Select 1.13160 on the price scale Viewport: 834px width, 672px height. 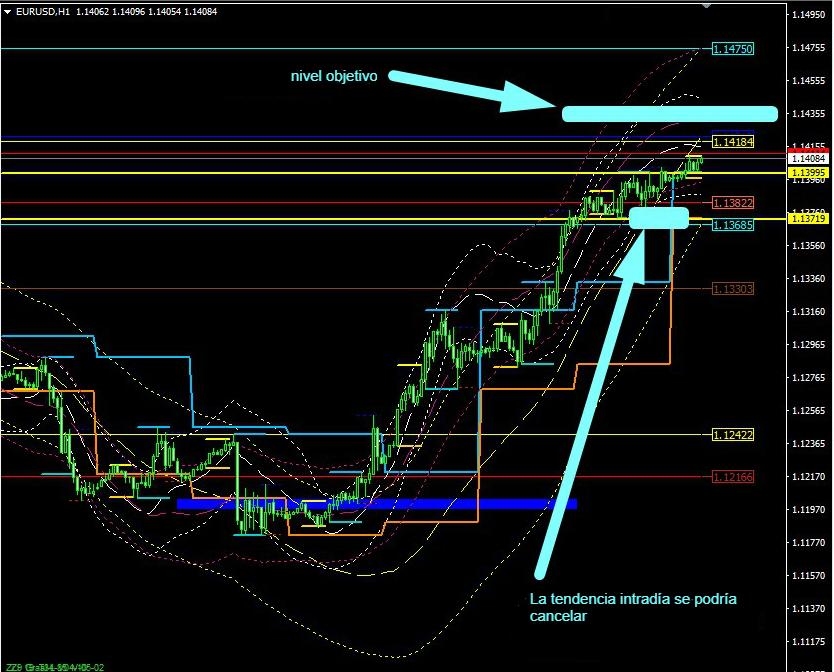coord(808,312)
